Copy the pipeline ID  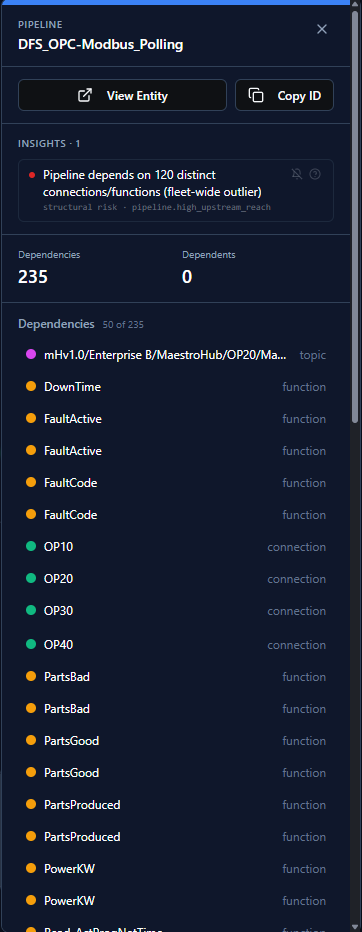pyautogui.click(x=284, y=95)
